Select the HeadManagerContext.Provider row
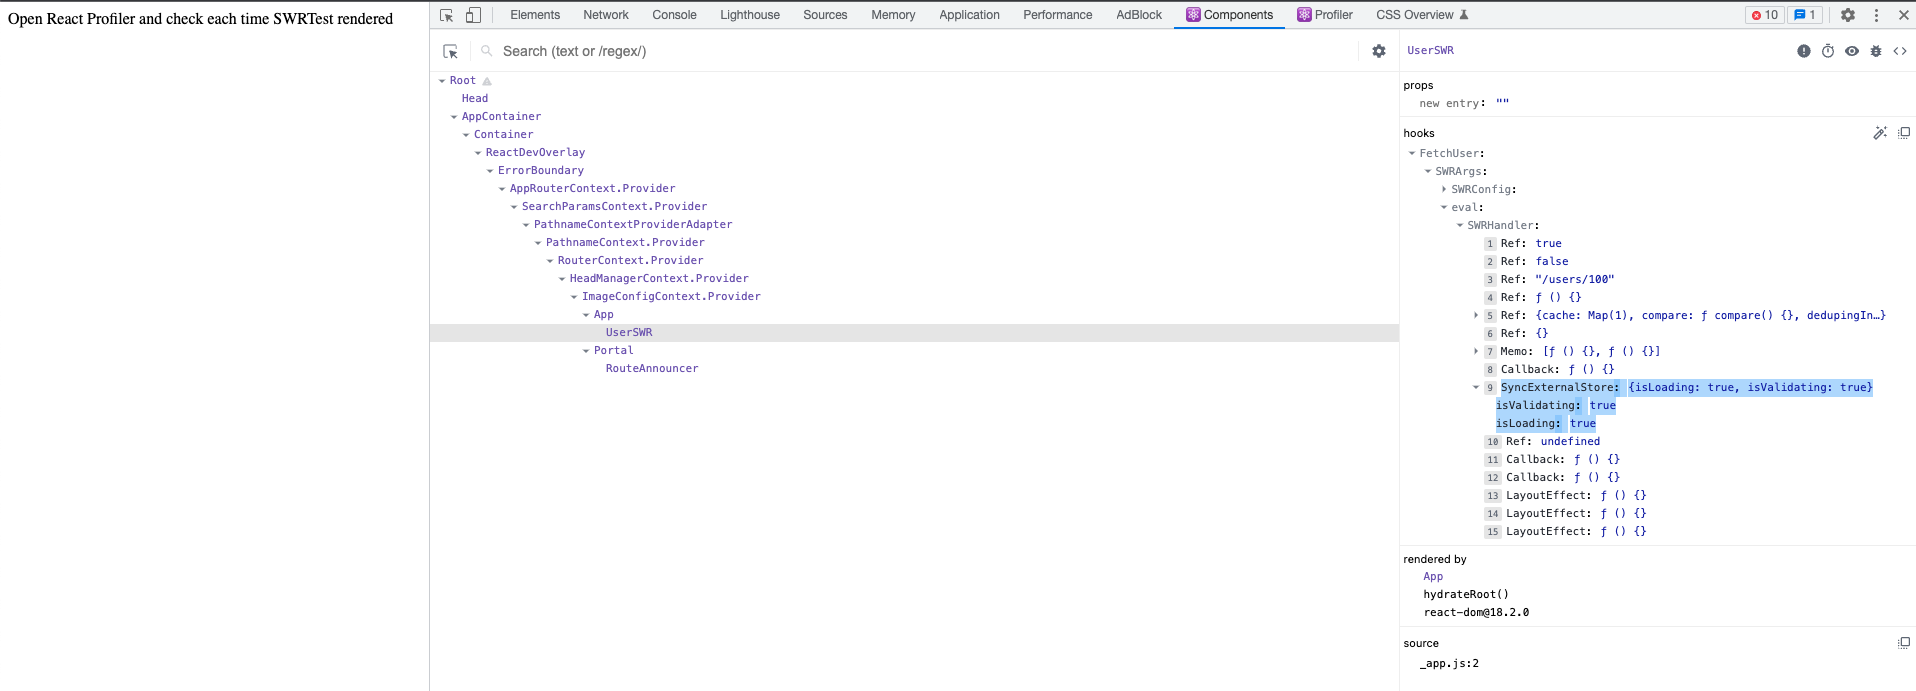Screen dimensions: 1916x691 659,278
